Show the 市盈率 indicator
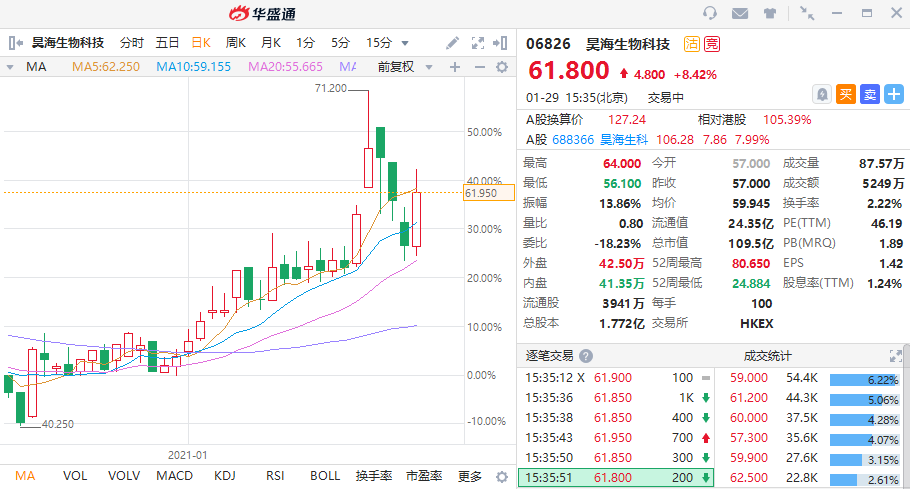This screenshot has width=910, height=489. 424,476
